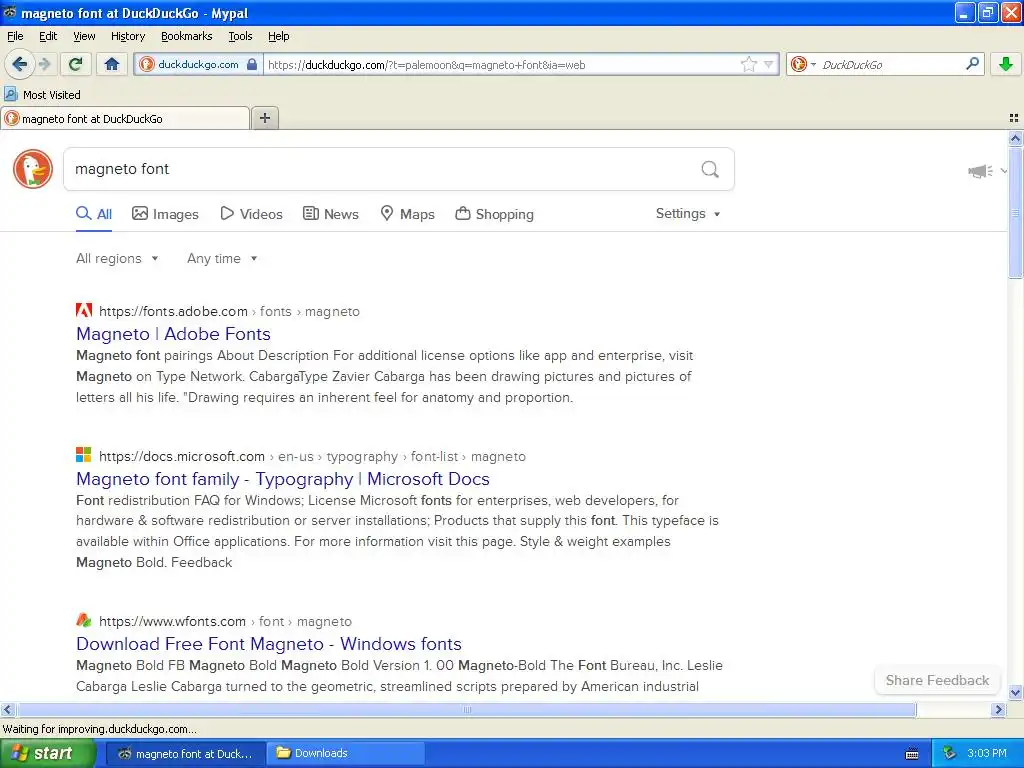Screen dimensions: 1024x768
Task: Open the search engine selector in toolbar
Action: point(803,64)
